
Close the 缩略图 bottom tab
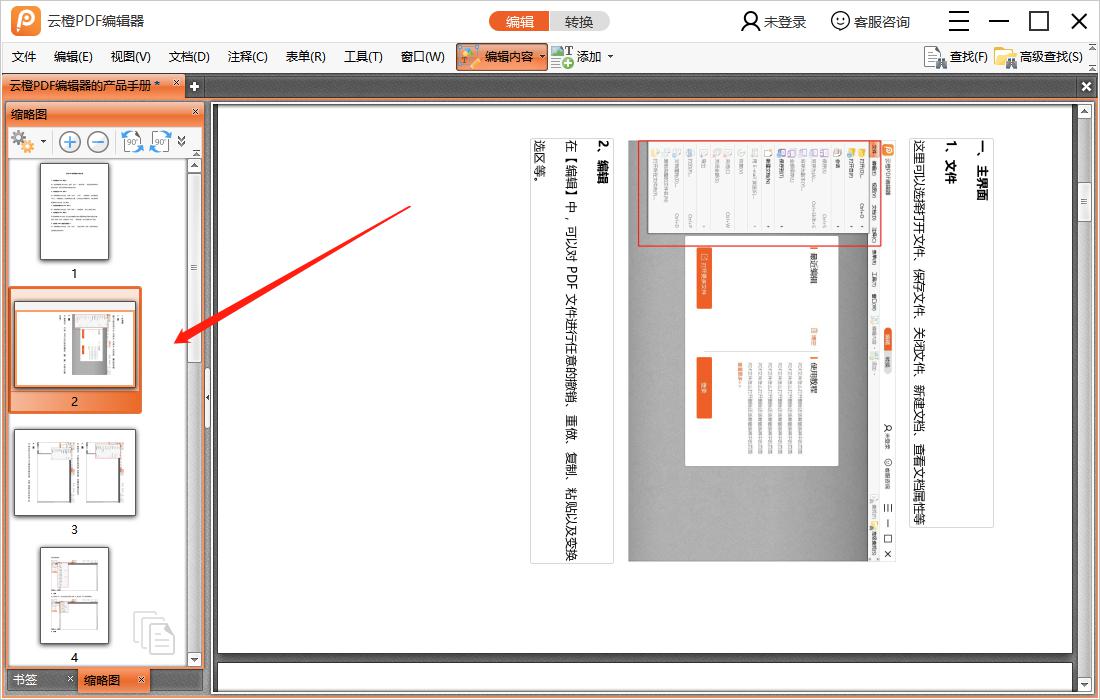(x=141, y=679)
